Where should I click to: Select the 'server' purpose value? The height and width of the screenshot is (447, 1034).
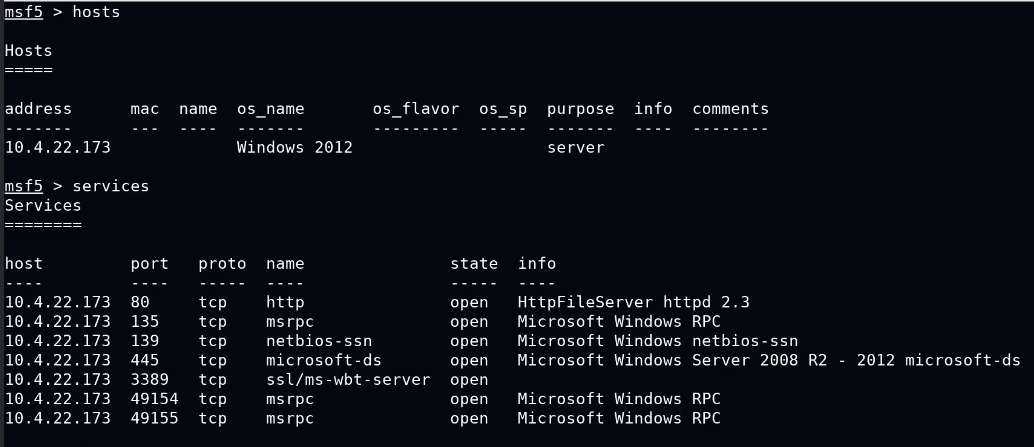(575, 148)
